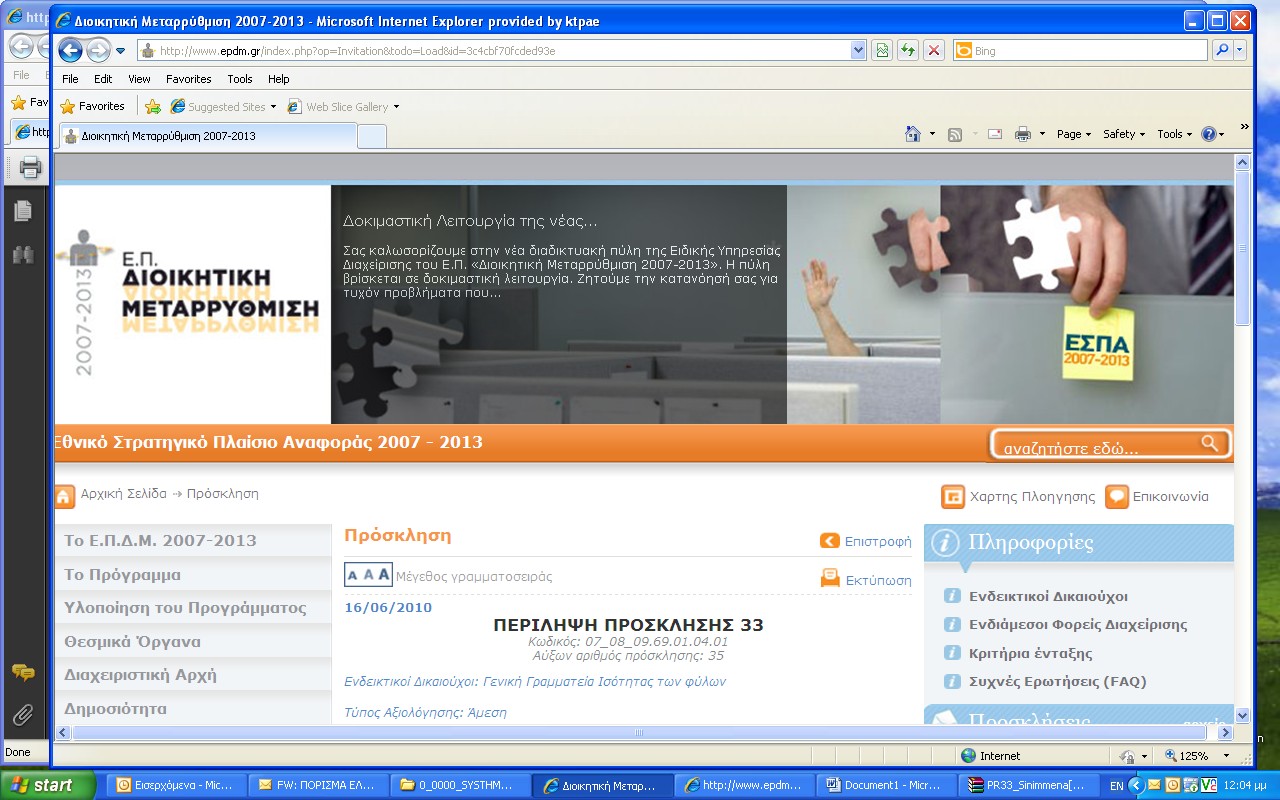This screenshot has height=800, width=1280.
Task: Open Θεσμικά Όργανα sidebar item
Action: tap(193, 642)
